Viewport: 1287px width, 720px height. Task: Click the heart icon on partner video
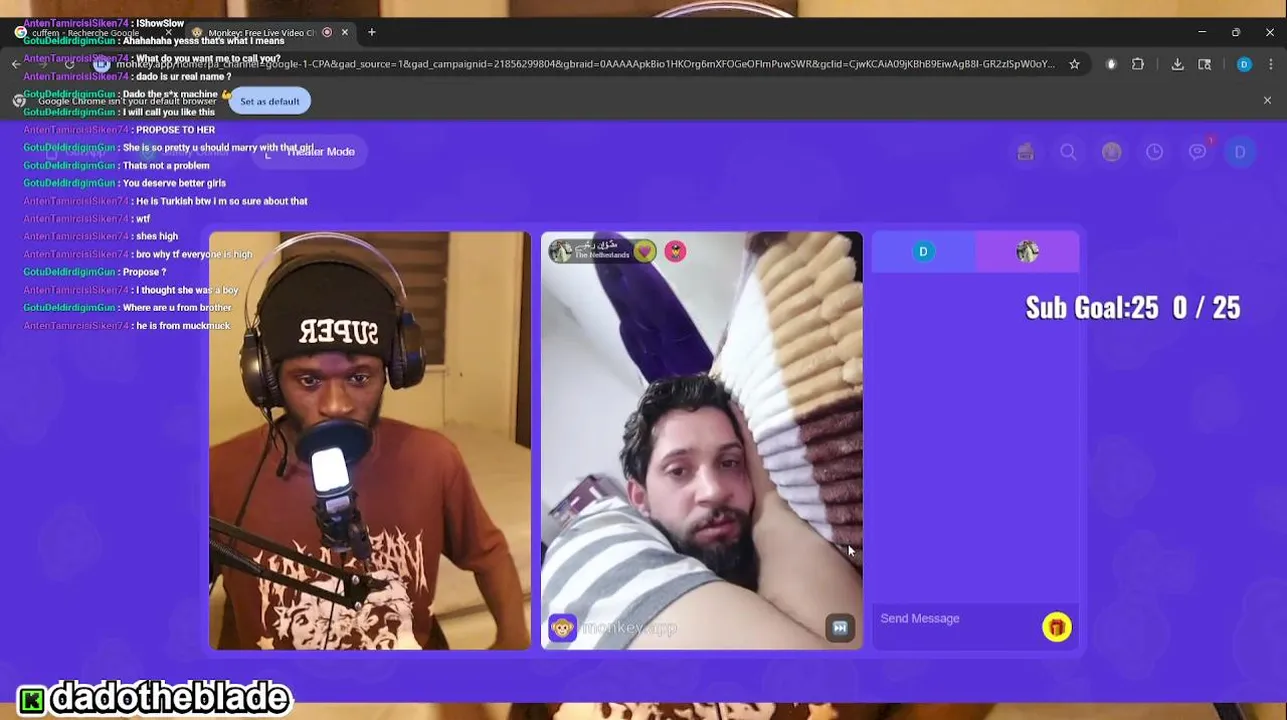pyautogui.click(x=645, y=251)
